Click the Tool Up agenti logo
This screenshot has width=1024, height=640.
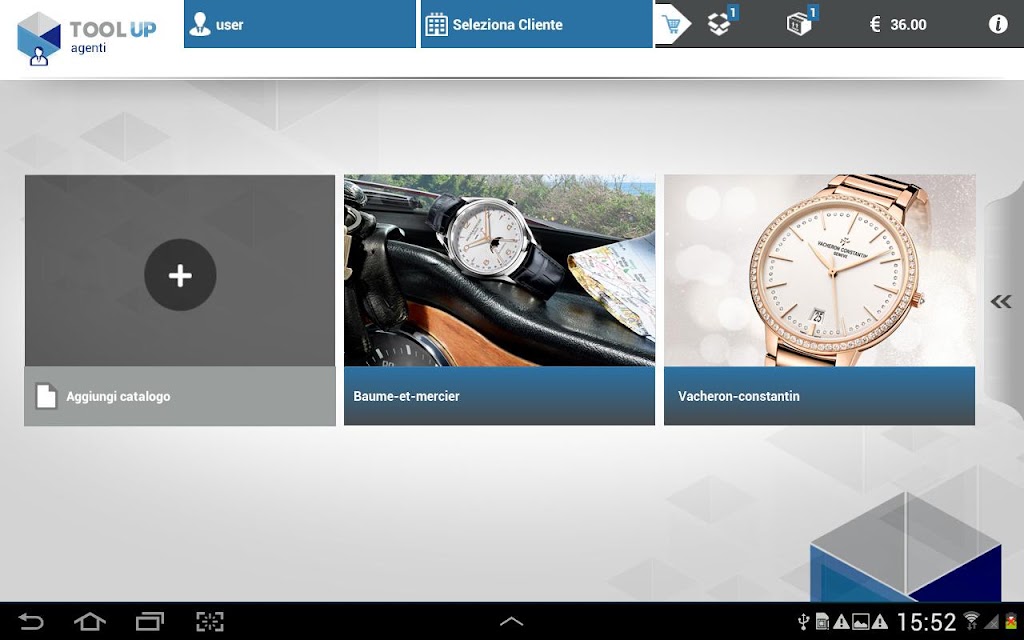[87, 39]
